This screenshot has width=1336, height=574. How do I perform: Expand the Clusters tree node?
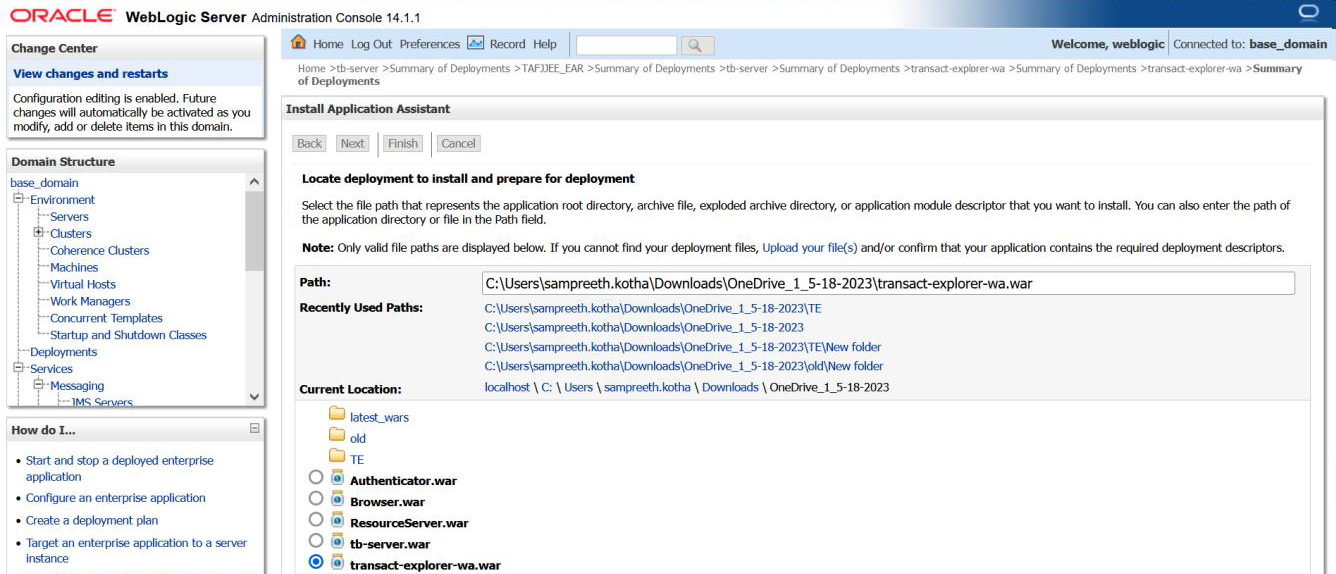(x=38, y=233)
